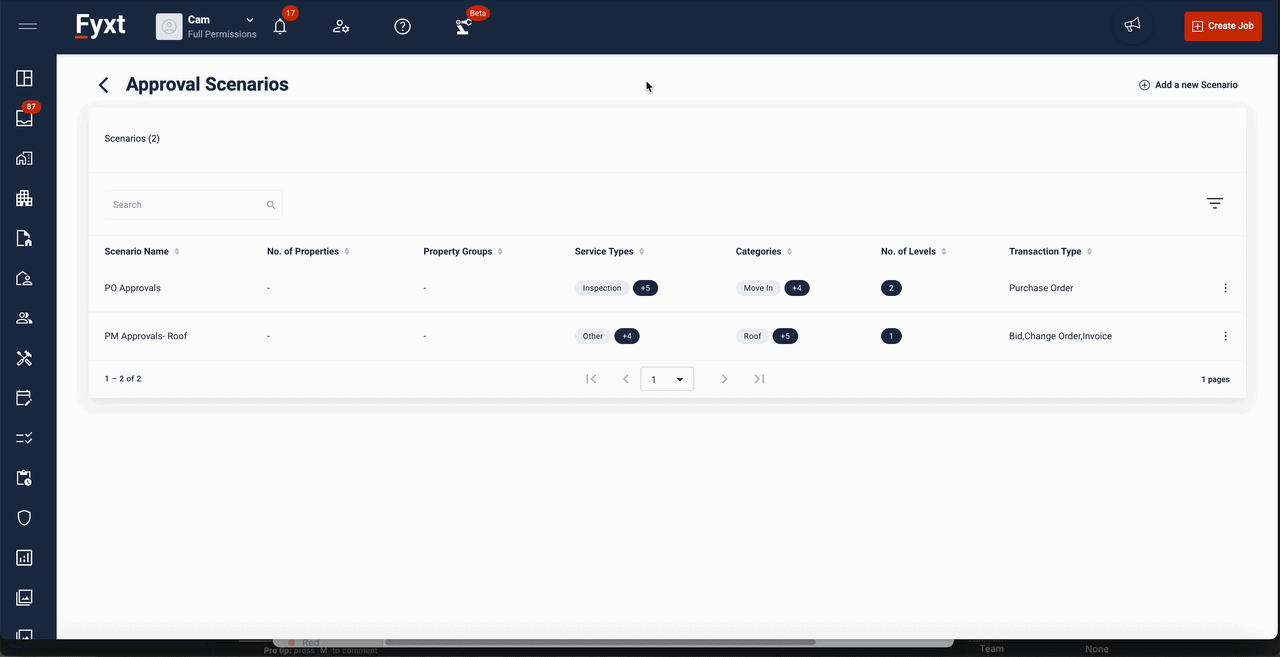This screenshot has height=657, width=1280.
Task: Open the checklist sidebar icon
Action: 25,438
